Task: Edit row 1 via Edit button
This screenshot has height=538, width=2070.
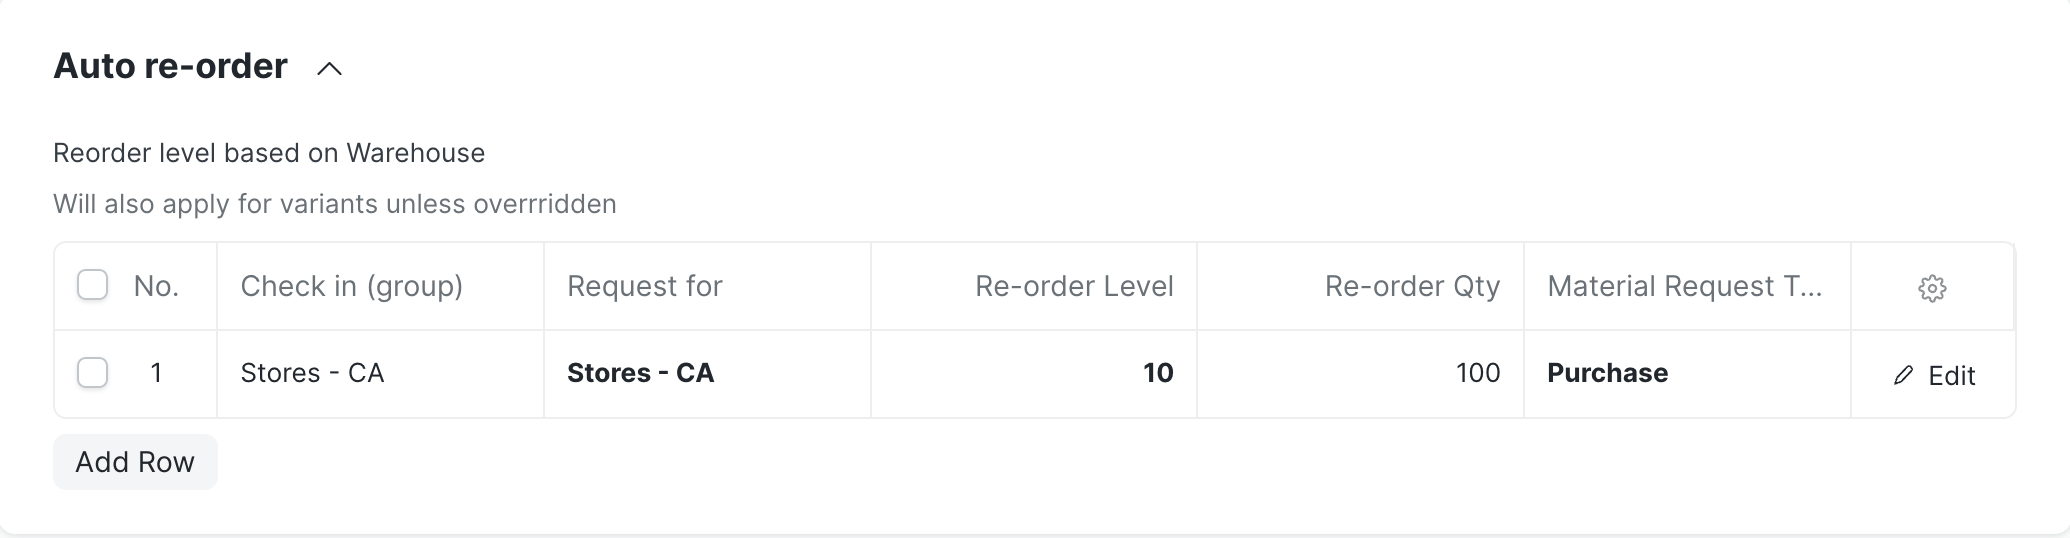Action: [x=1934, y=375]
